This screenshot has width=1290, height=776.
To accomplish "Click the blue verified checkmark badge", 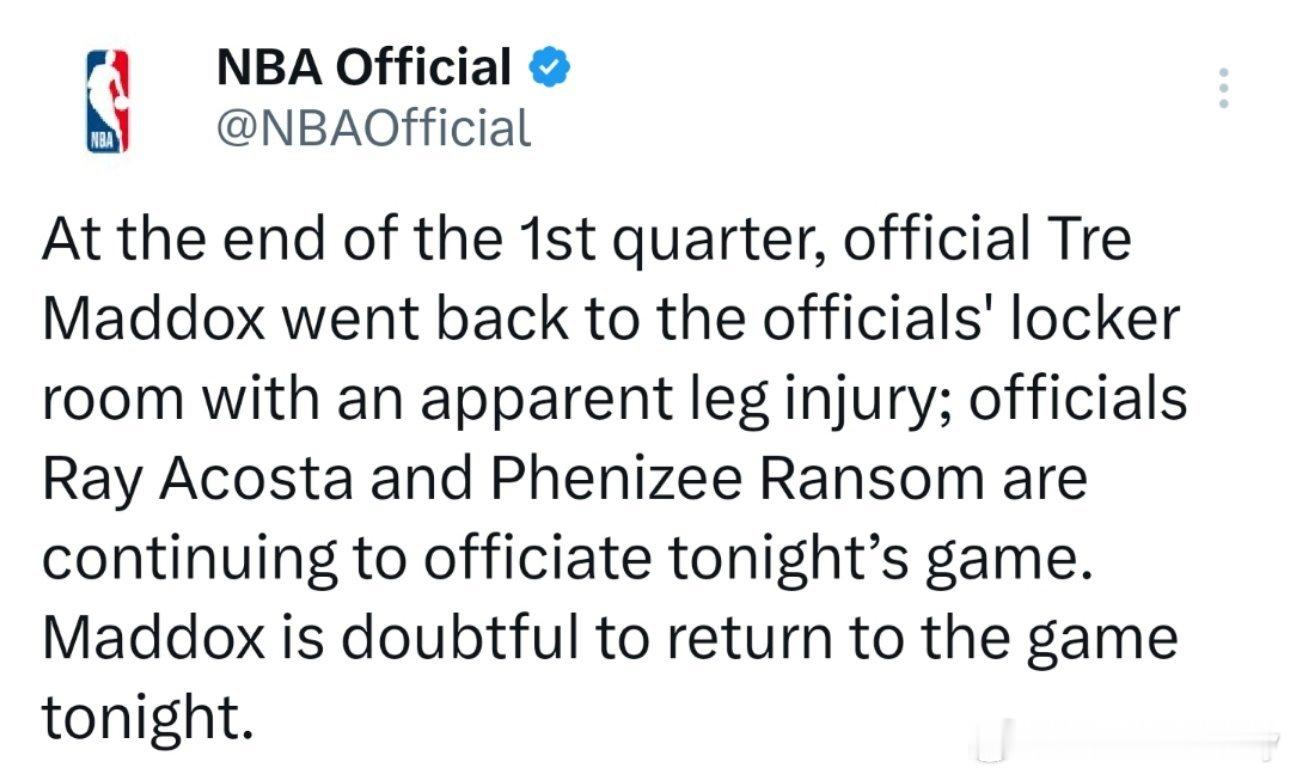I will point(549,68).
